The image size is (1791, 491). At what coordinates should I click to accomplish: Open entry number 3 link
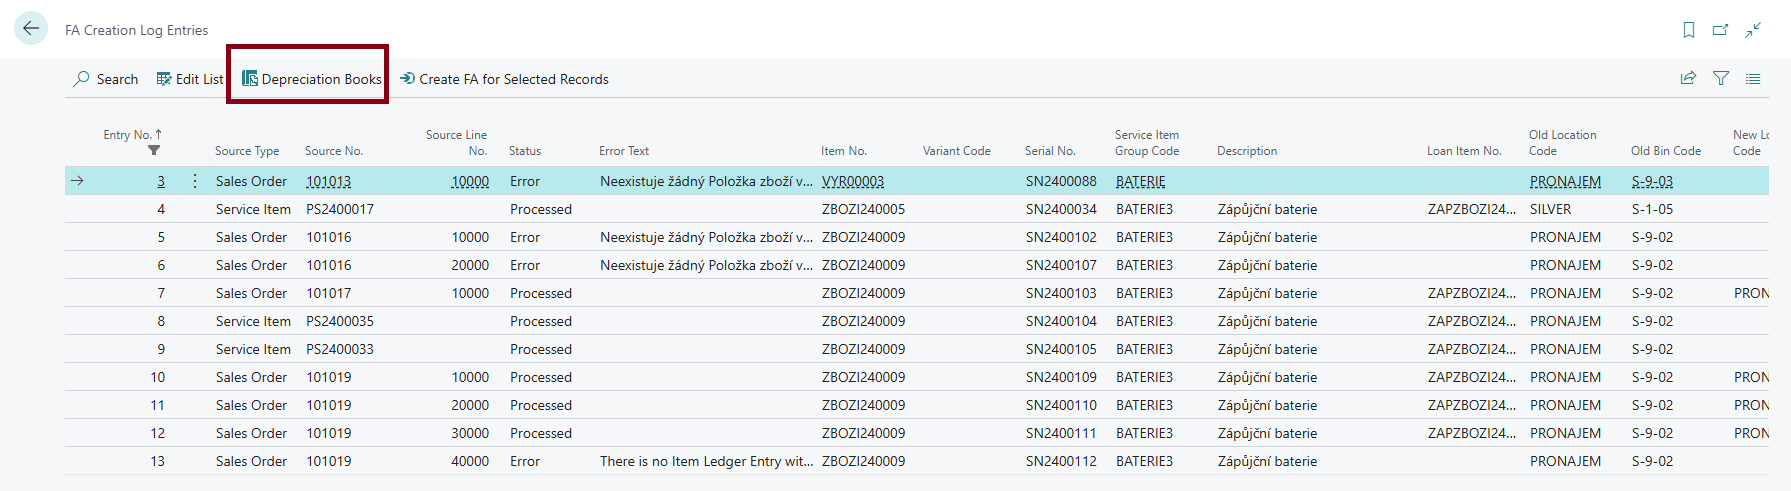point(161,181)
